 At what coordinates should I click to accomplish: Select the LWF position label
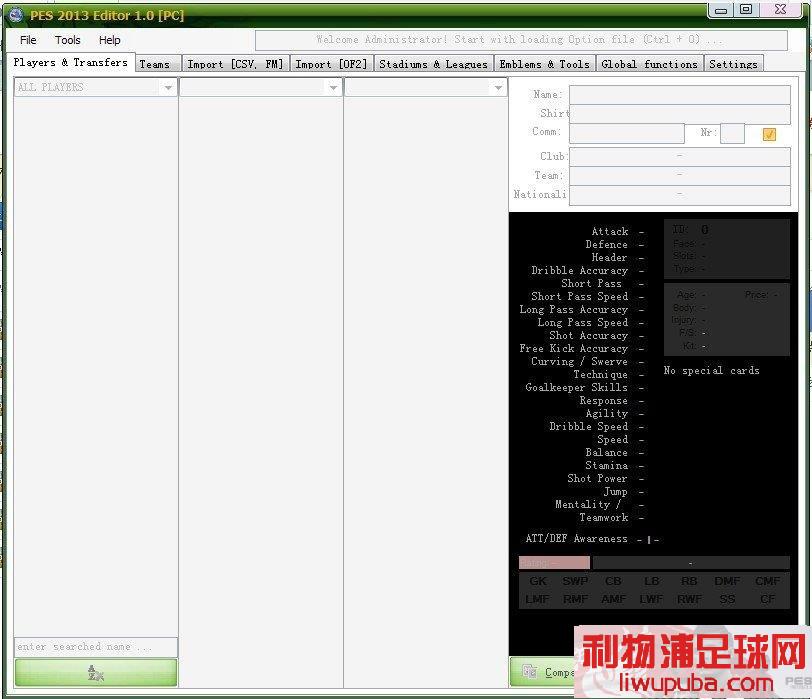click(651, 599)
